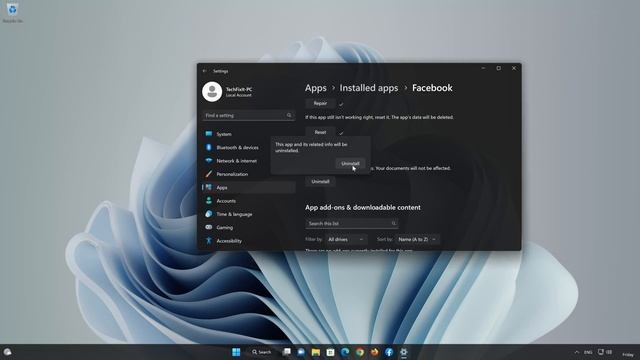Click the Uninstall button below the Reset section
This screenshot has height=360, width=640.
[320, 182]
